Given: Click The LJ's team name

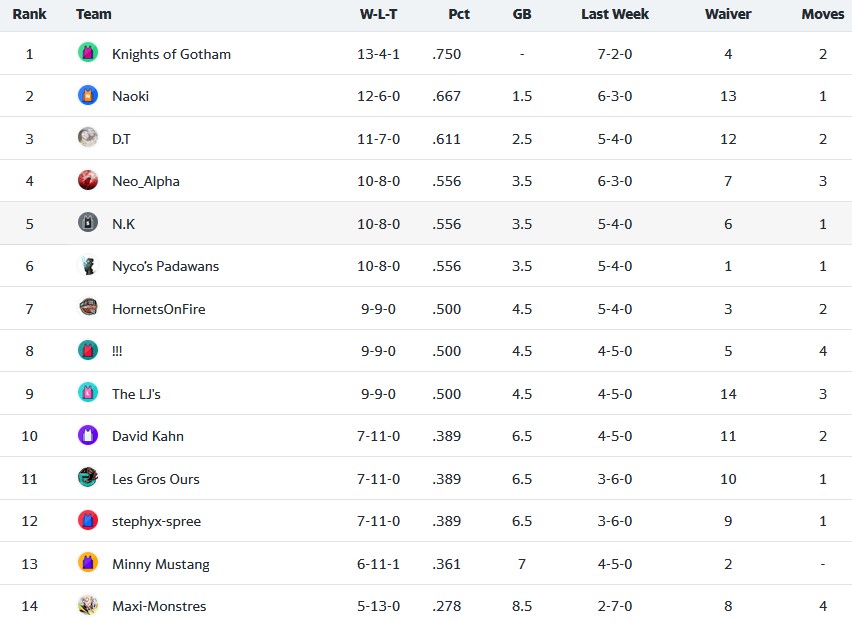Looking at the screenshot, I should (136, 394).
